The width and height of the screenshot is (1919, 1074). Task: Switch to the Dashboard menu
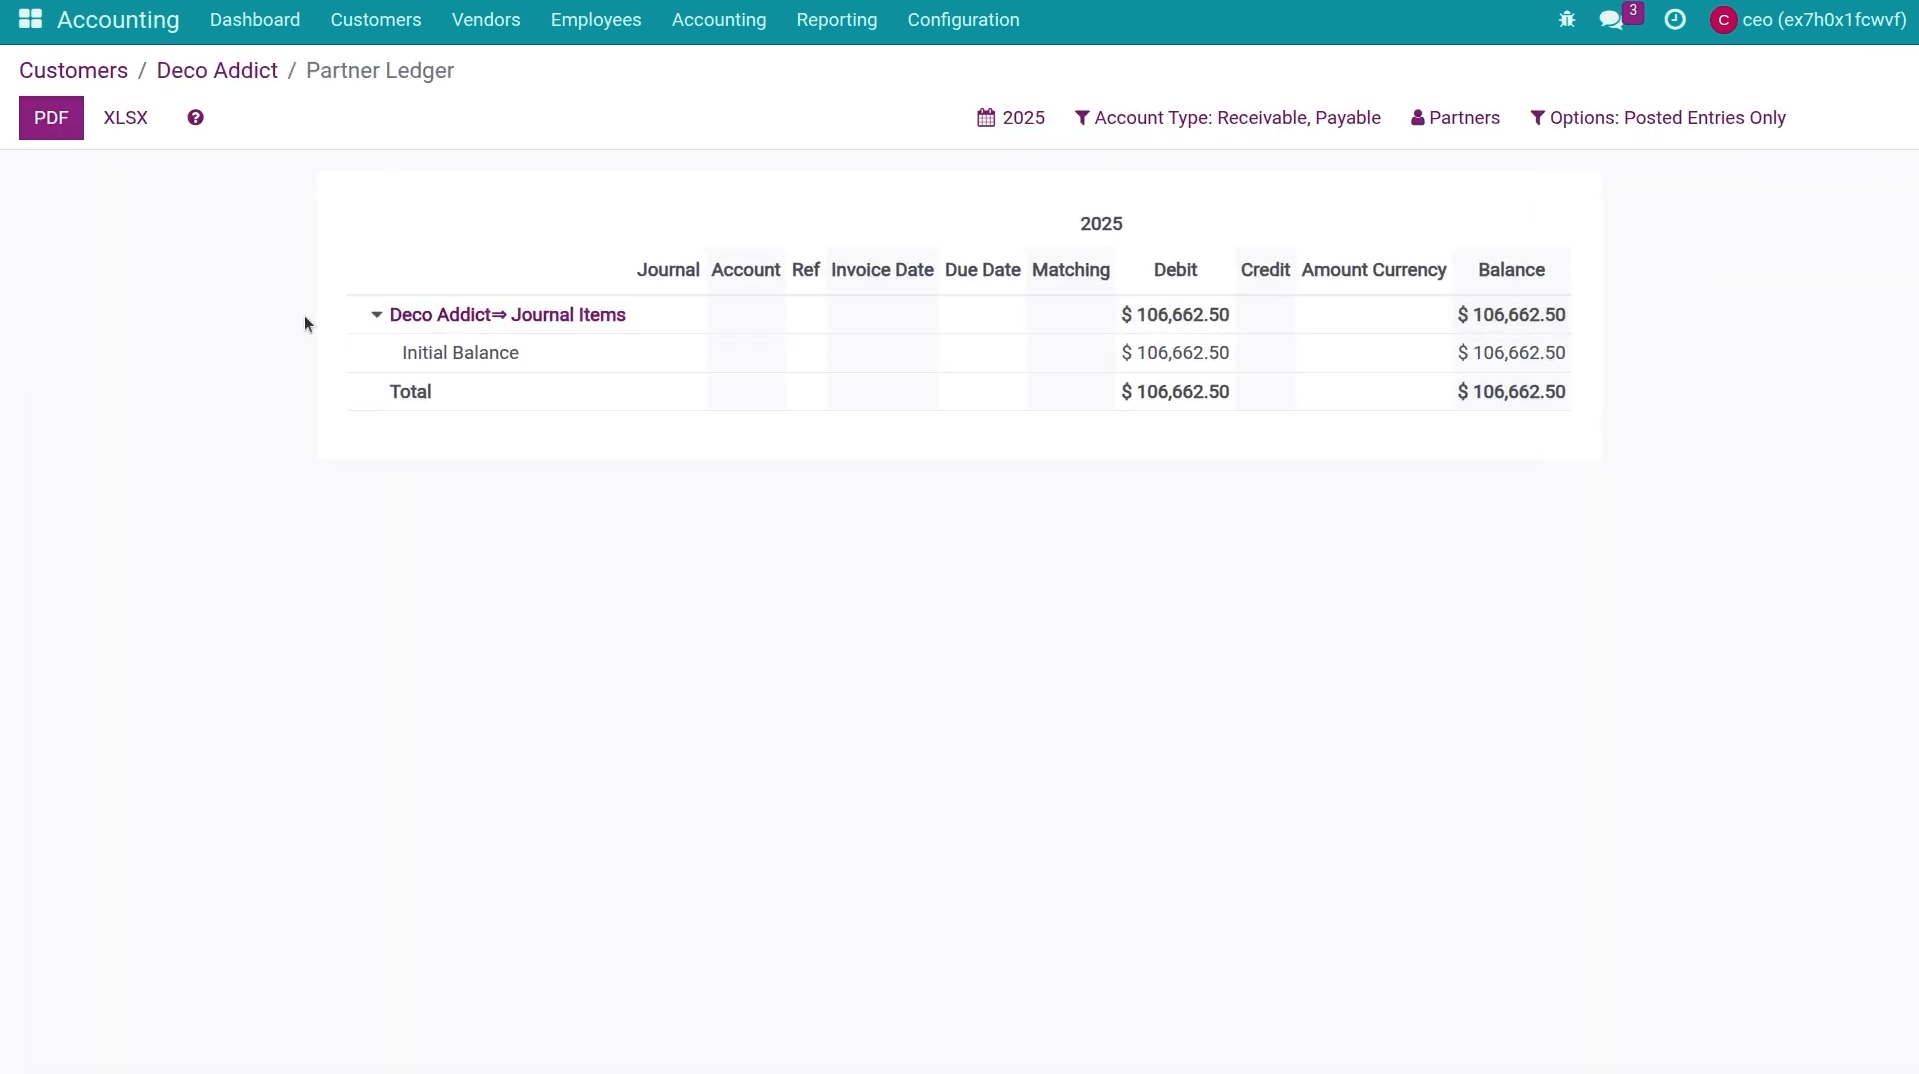tap(255, 20)
